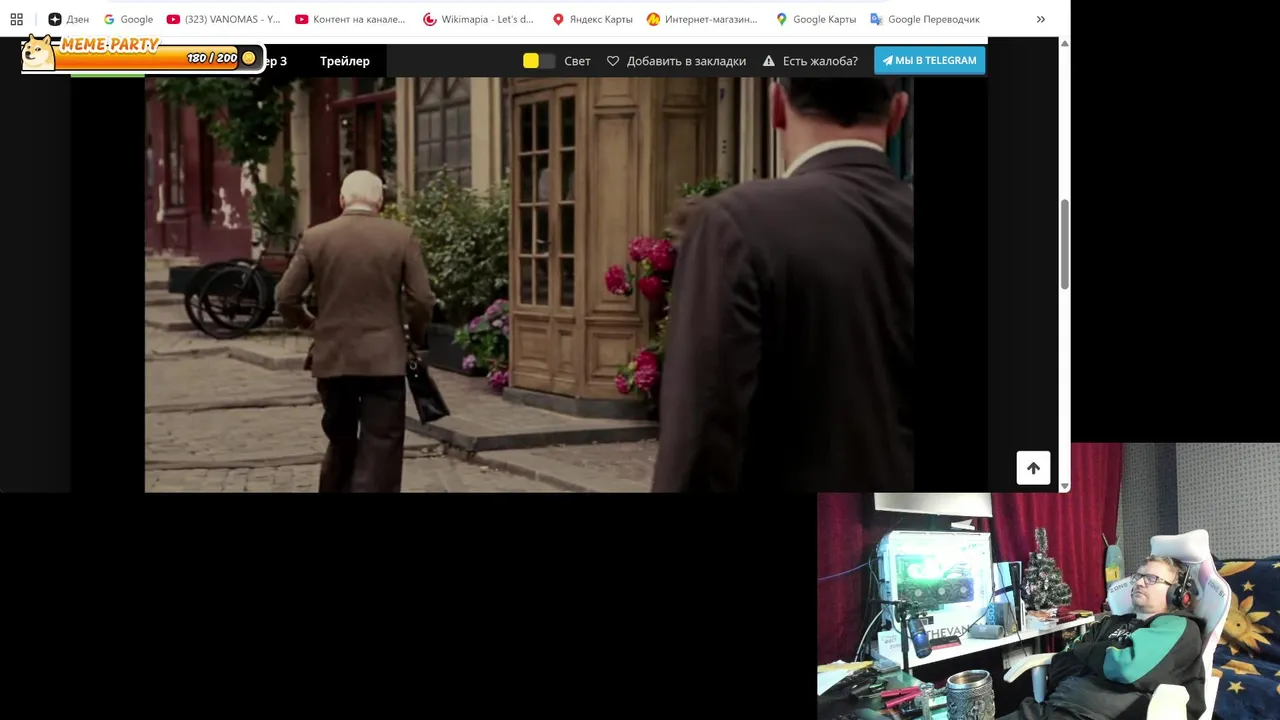The width and height of the screenshot is (1280, 720).
Task: Click the Есть жалоба? report link
Action: click(811, 61)
